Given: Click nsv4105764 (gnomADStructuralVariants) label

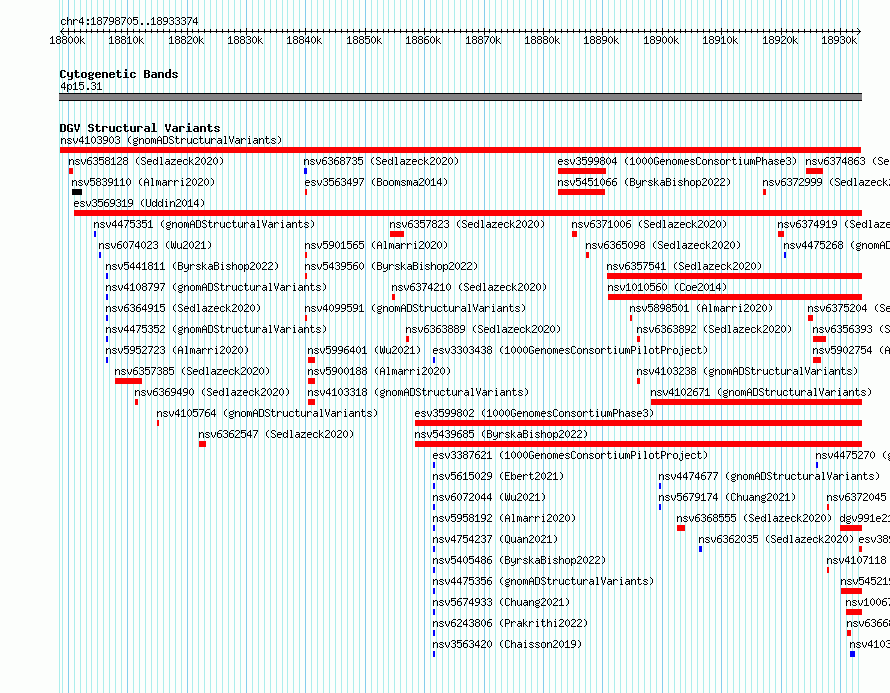Looking at the screenshot, I should pos(267,413).
